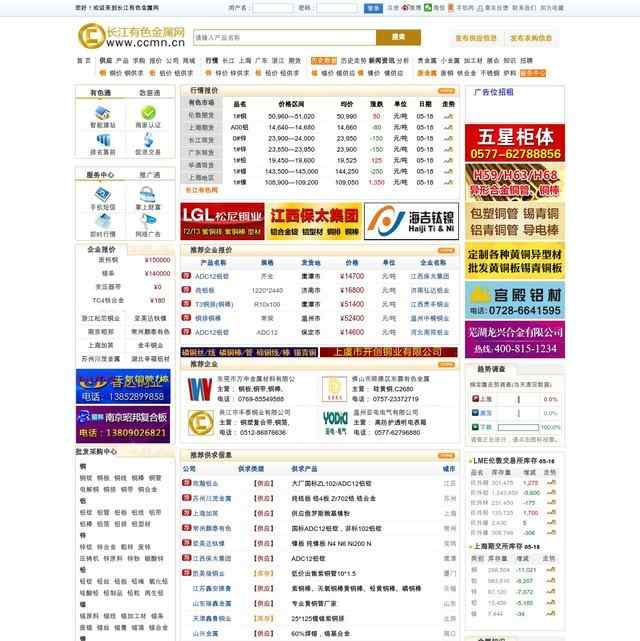Select the 广东现货 market tab
The width and height of the screenshot is (640, 641).
[201, 152]
